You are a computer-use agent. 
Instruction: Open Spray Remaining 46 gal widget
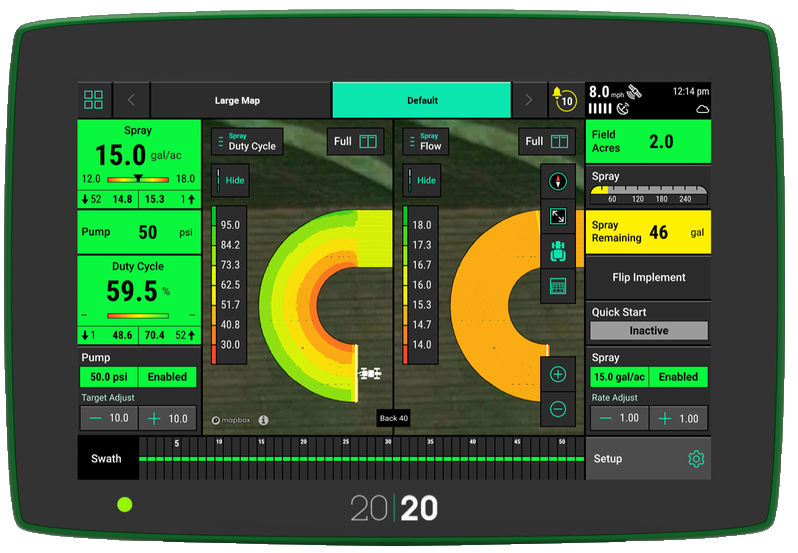click(648, 232)
